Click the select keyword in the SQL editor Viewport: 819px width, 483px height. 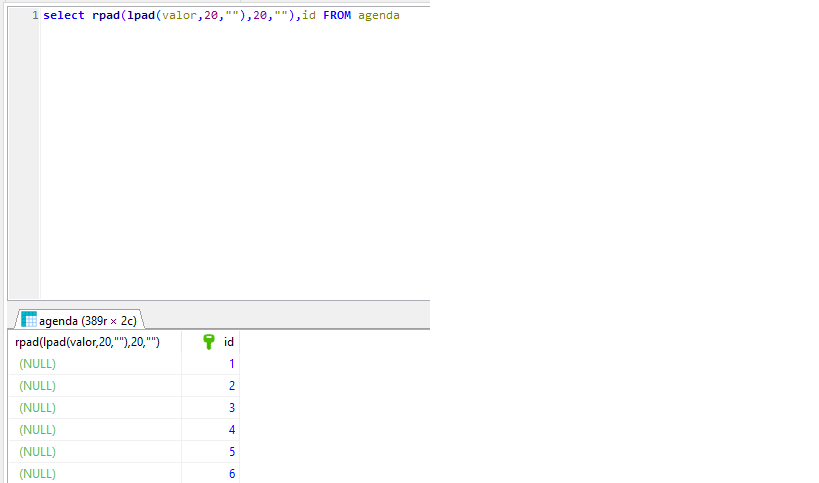click(64, 16)
